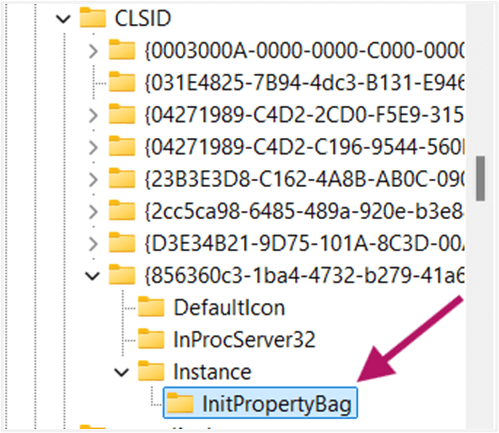Select the InProcServer32 subkey
The height and width of the screenshot is (433, 499).
point(244,340)
